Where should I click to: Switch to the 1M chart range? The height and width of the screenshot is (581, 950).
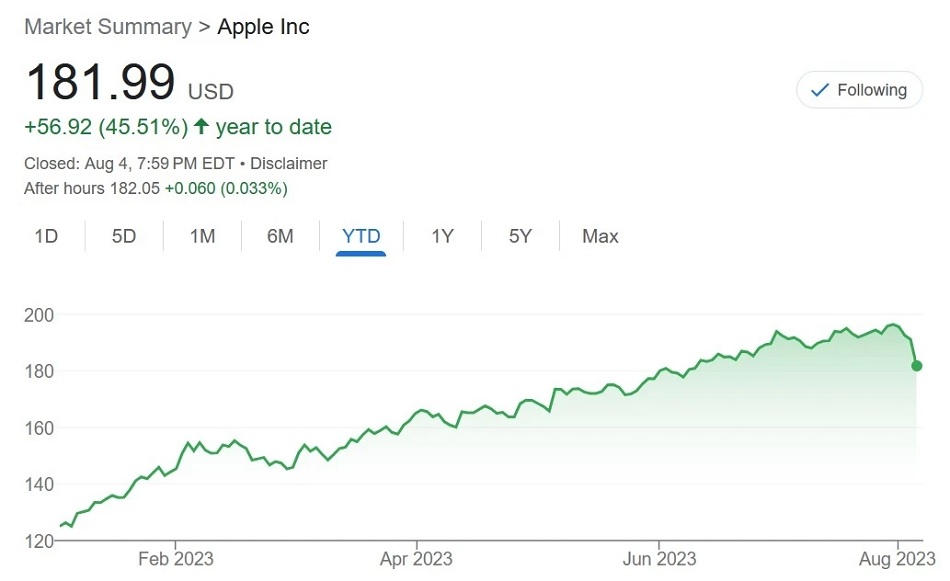click(x=202, y=236)
